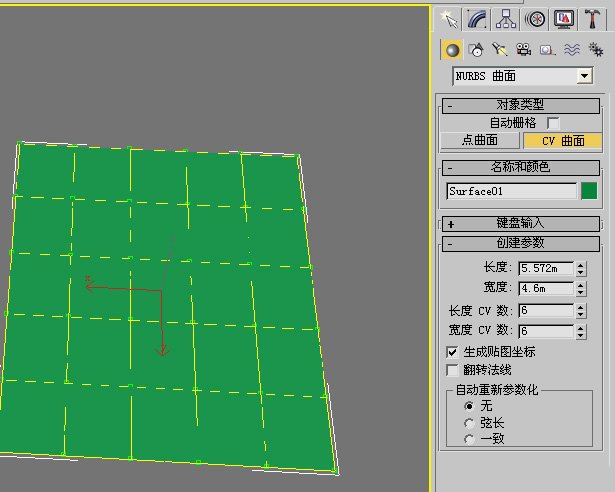Click the Surface01 name field
This screenshot has width=615, height=492.
(511, 191)
